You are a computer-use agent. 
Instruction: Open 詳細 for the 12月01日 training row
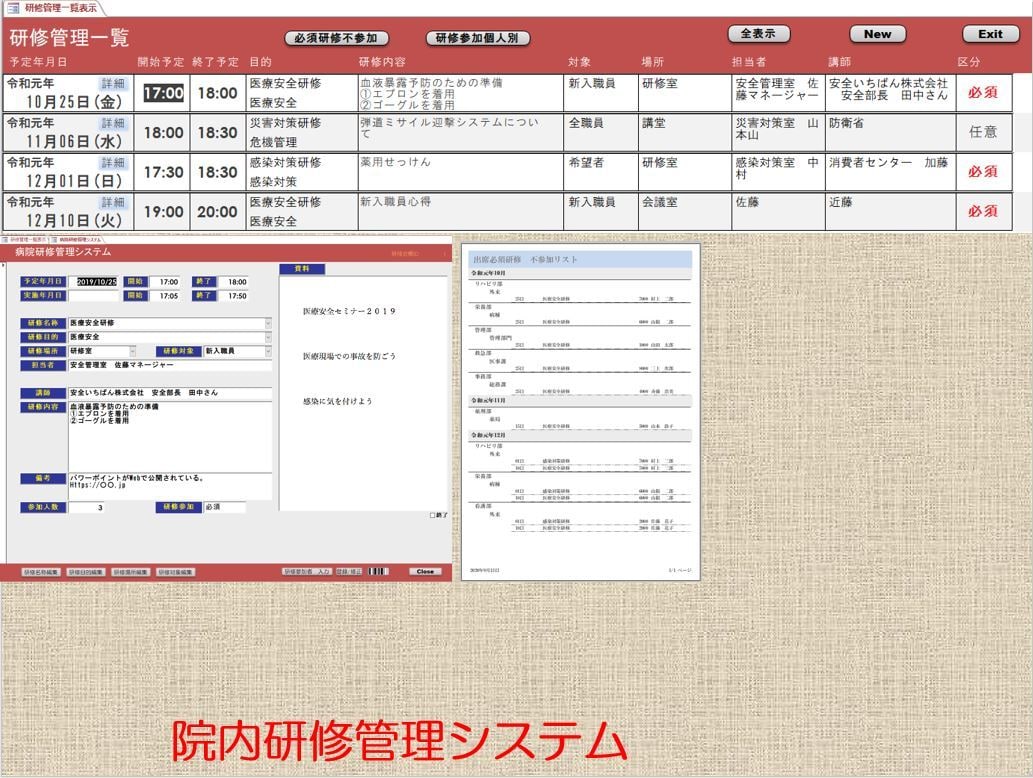(113, 163)
